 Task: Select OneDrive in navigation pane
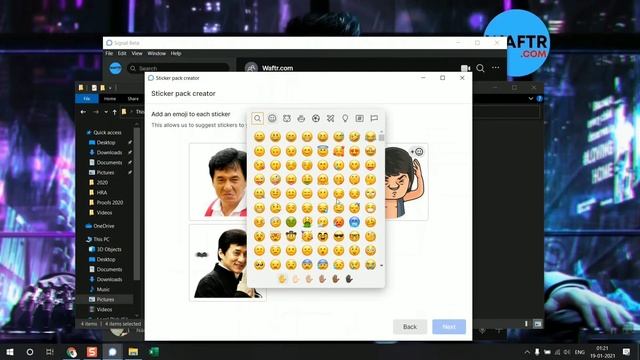[x=104, y=226]
